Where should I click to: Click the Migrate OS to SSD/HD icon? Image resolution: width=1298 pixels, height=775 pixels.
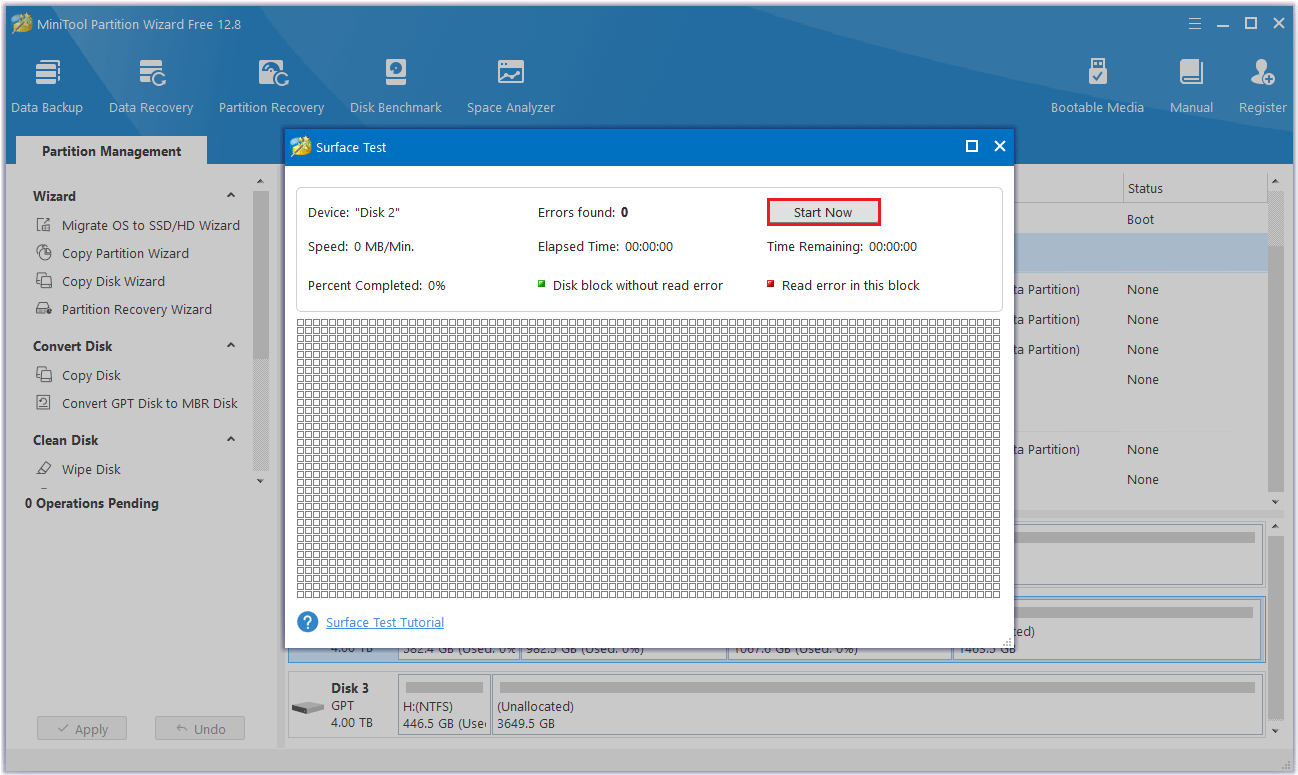44,225
